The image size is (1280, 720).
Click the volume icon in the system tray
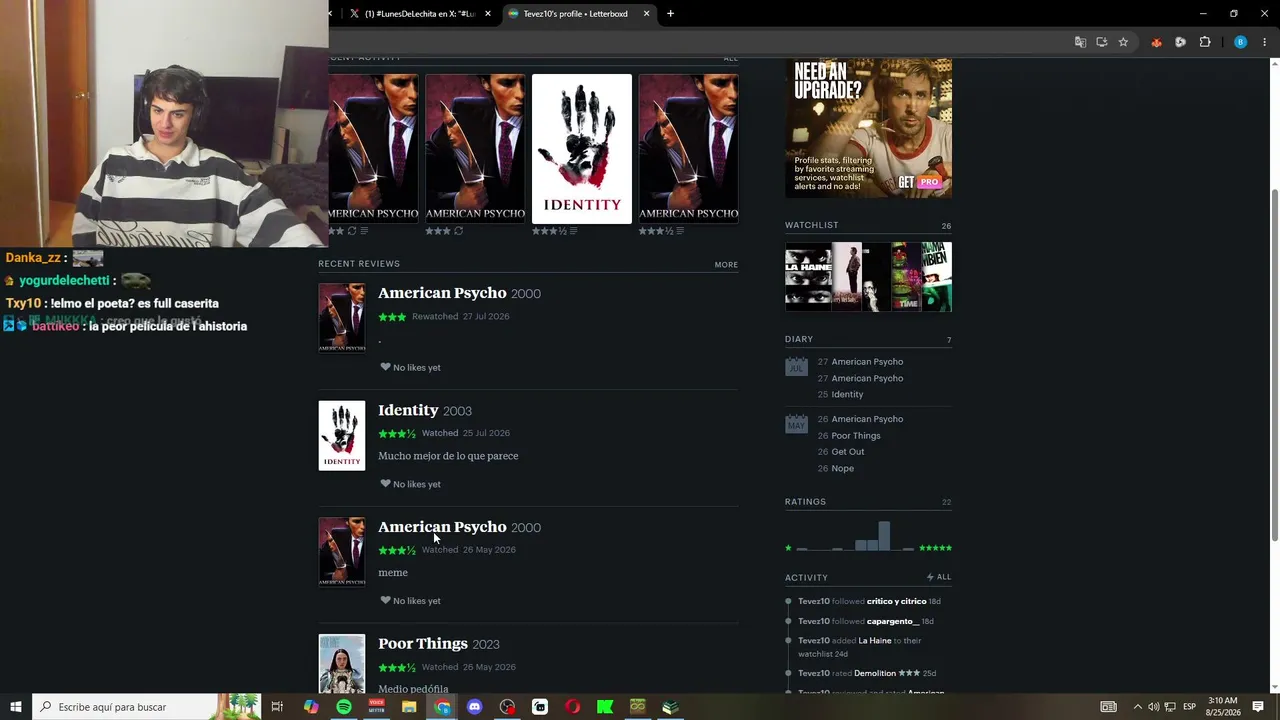[x=1154, y=707]
